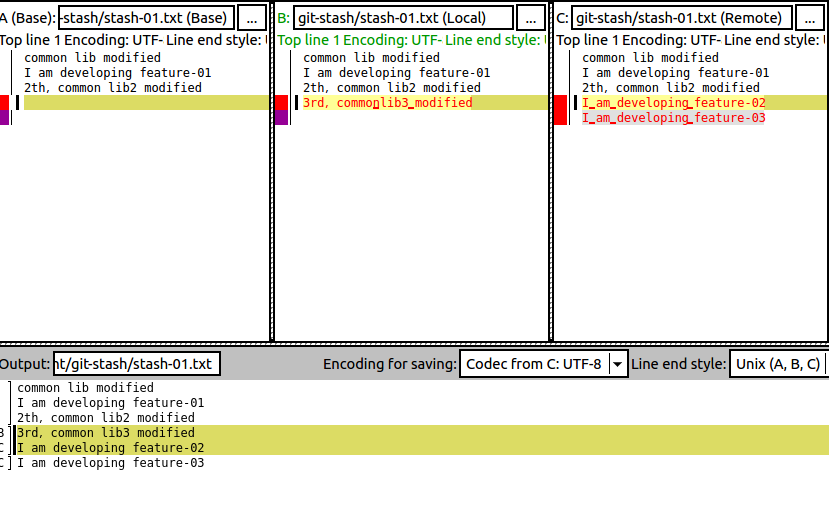Focus the A (Base) file path field
The image size is (829, 510).
(x=146, y=18)
